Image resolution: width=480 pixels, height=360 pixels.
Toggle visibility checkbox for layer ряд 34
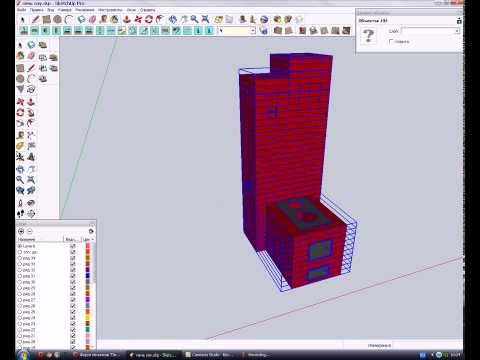tap(73, 258)
